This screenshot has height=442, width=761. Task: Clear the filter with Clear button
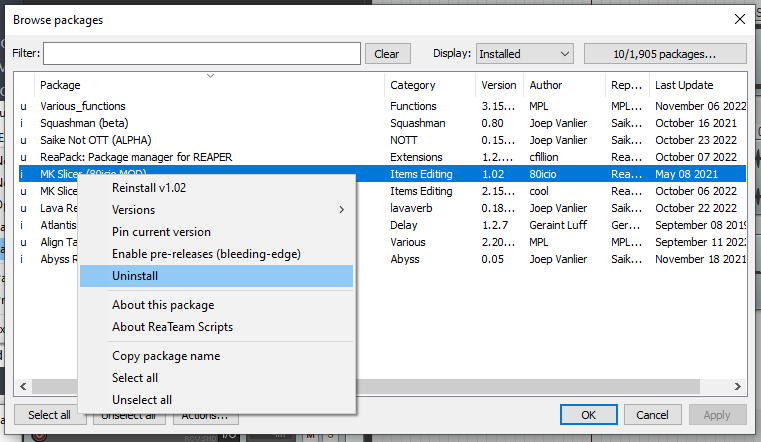click(x=387, y=53)
